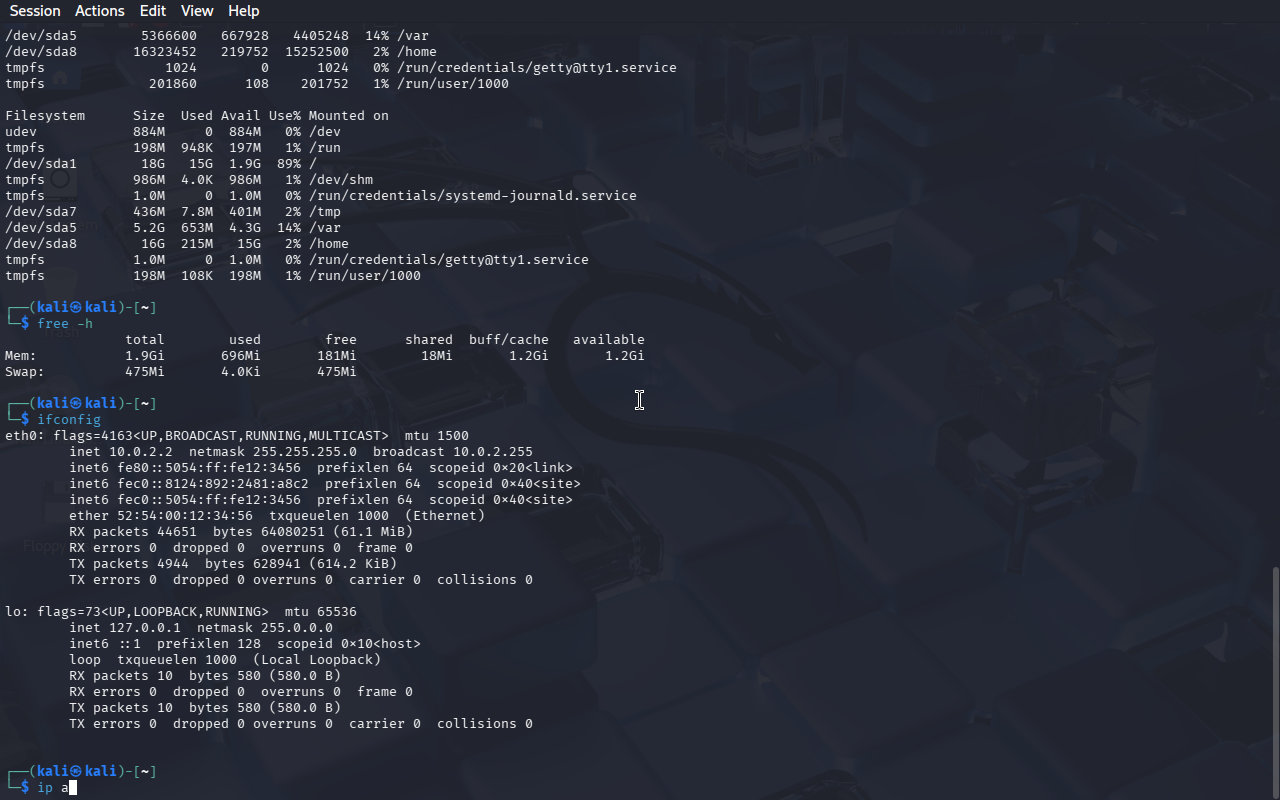
Task: Open the View menu
Action: tap(197, 11)
